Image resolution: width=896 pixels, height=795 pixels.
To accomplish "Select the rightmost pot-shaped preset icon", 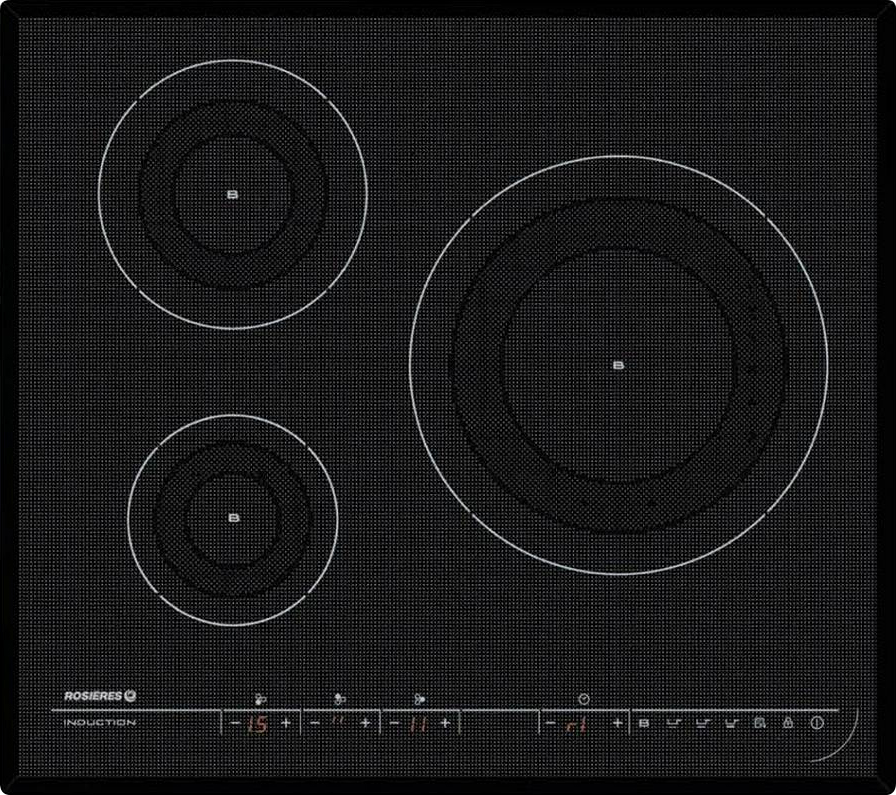I will [x=730, y=722].
